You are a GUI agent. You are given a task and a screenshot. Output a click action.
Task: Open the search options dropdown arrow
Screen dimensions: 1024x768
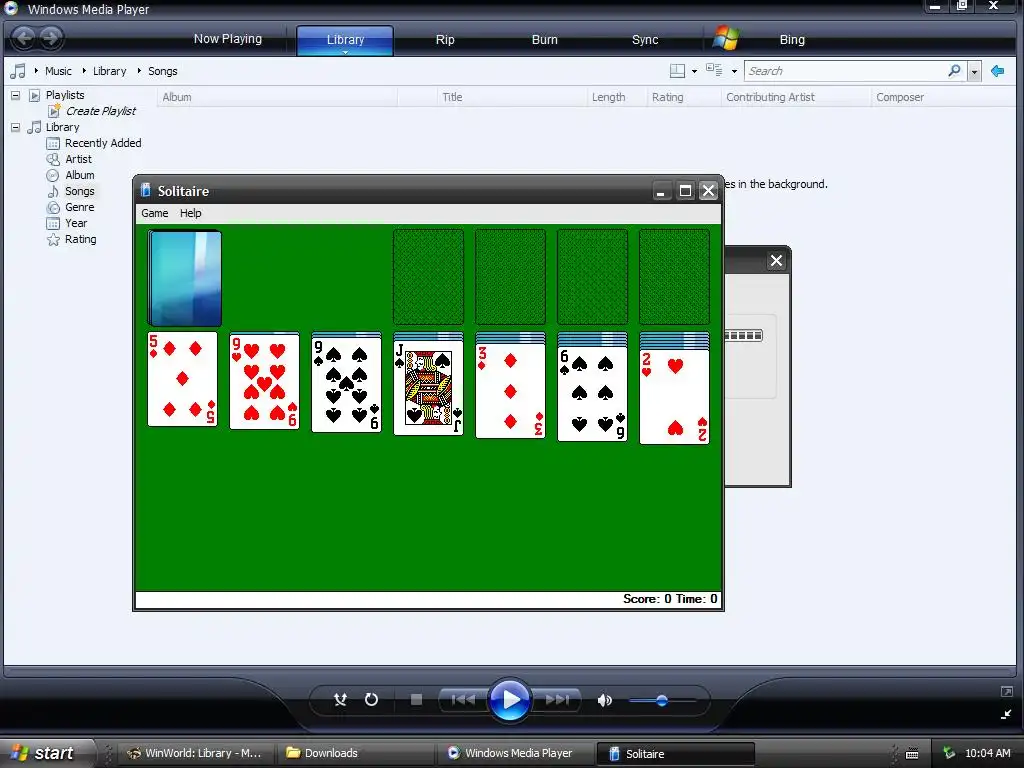(974, 71)
